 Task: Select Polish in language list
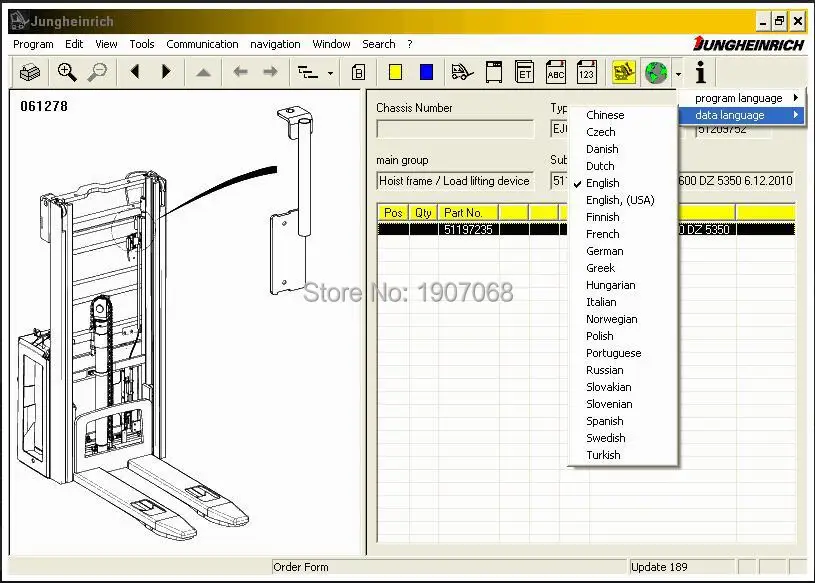624,336
